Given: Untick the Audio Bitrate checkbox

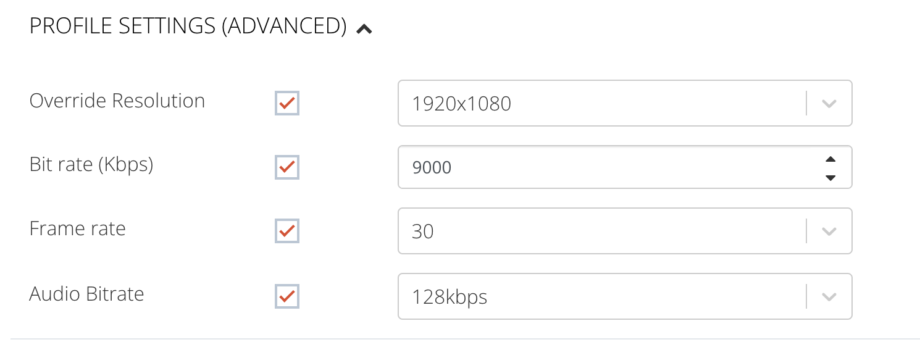Looking at the screenshot, I should pos(287,296).
